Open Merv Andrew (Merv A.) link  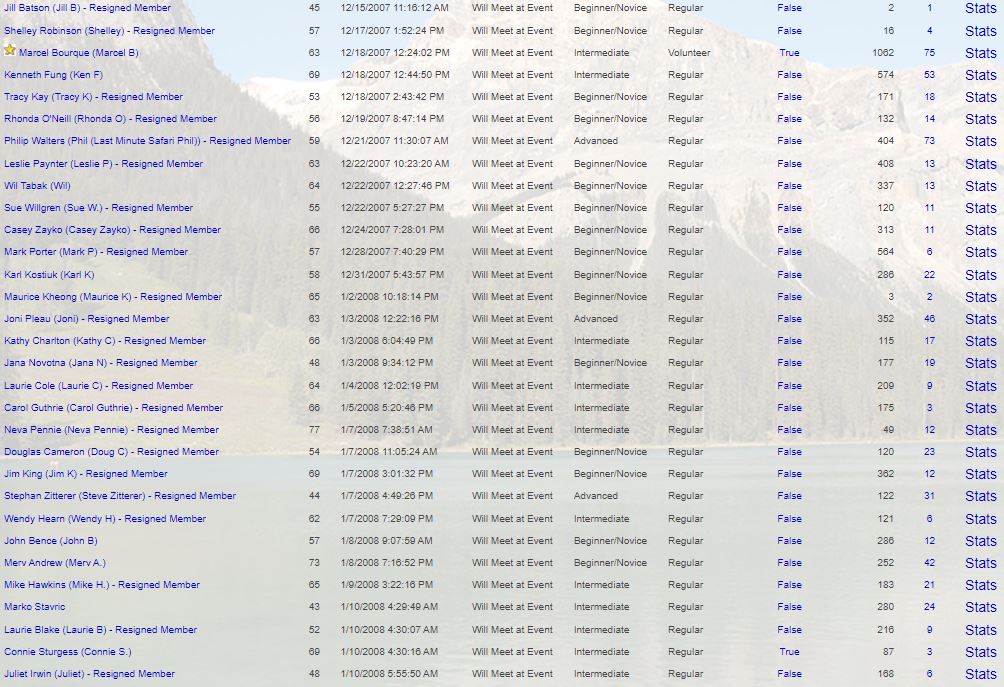pyautogui.click(x=55, y=563)
